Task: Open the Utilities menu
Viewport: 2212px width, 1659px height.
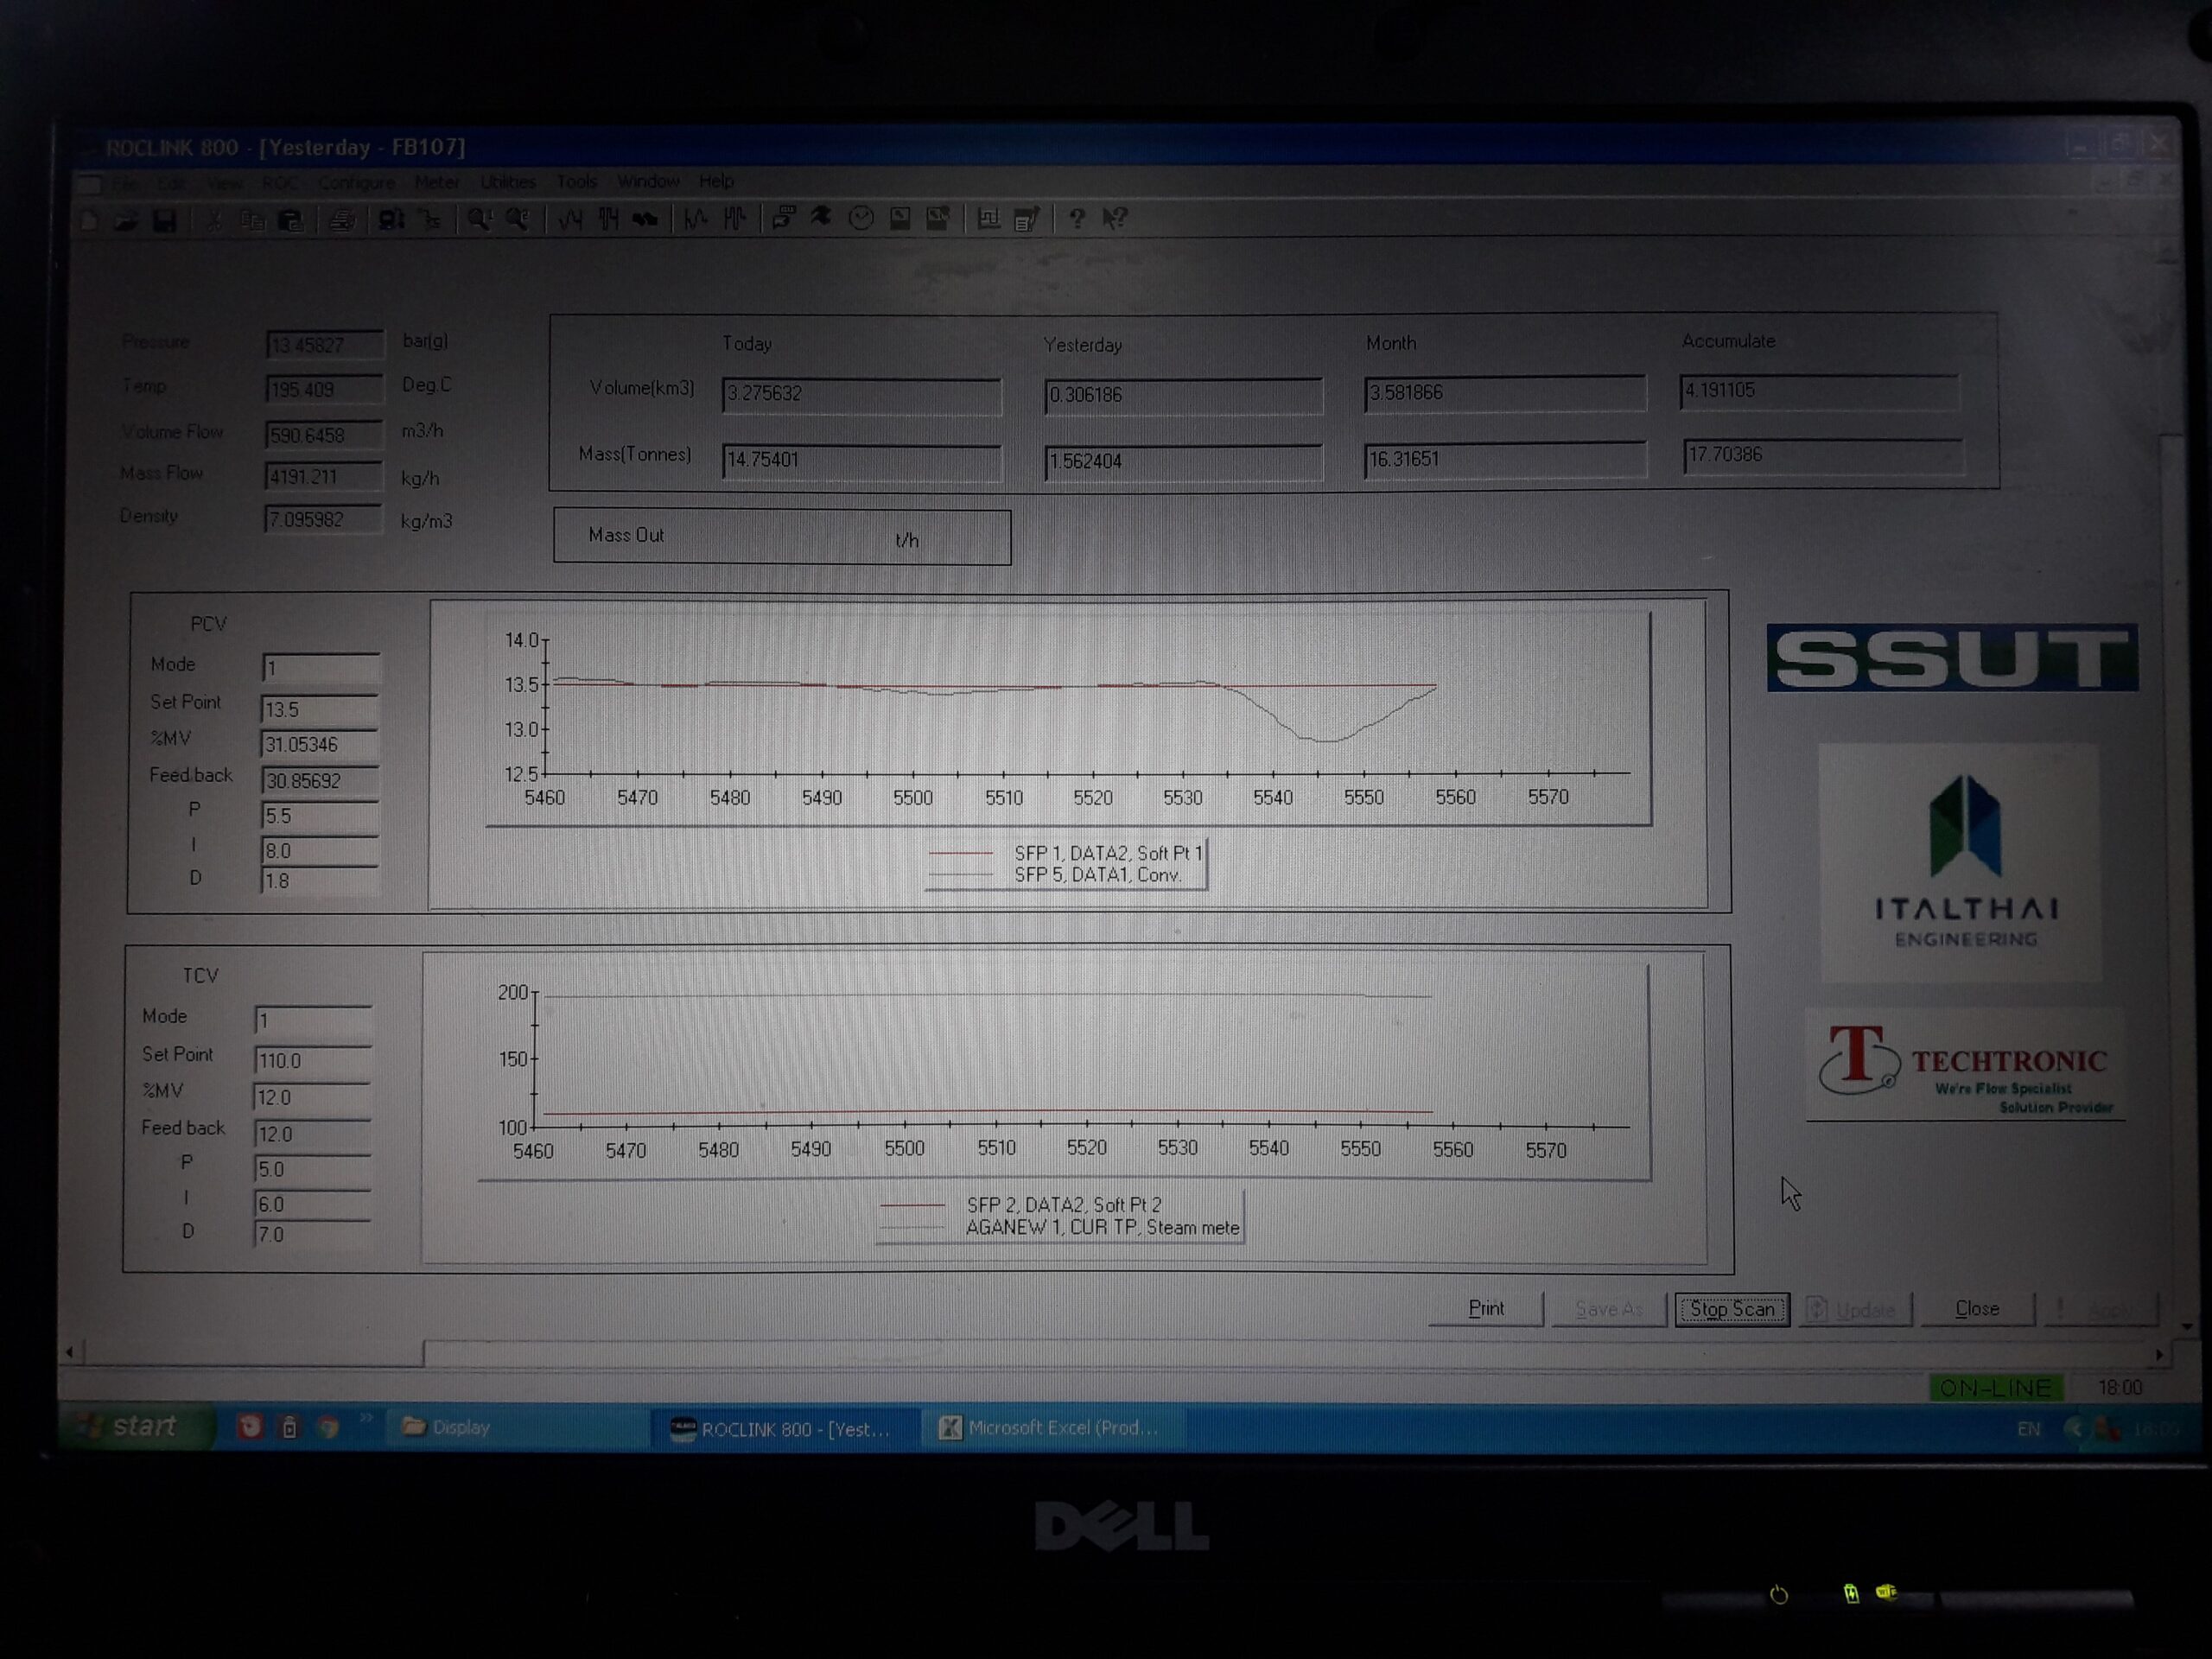Action: click(507, 182)
